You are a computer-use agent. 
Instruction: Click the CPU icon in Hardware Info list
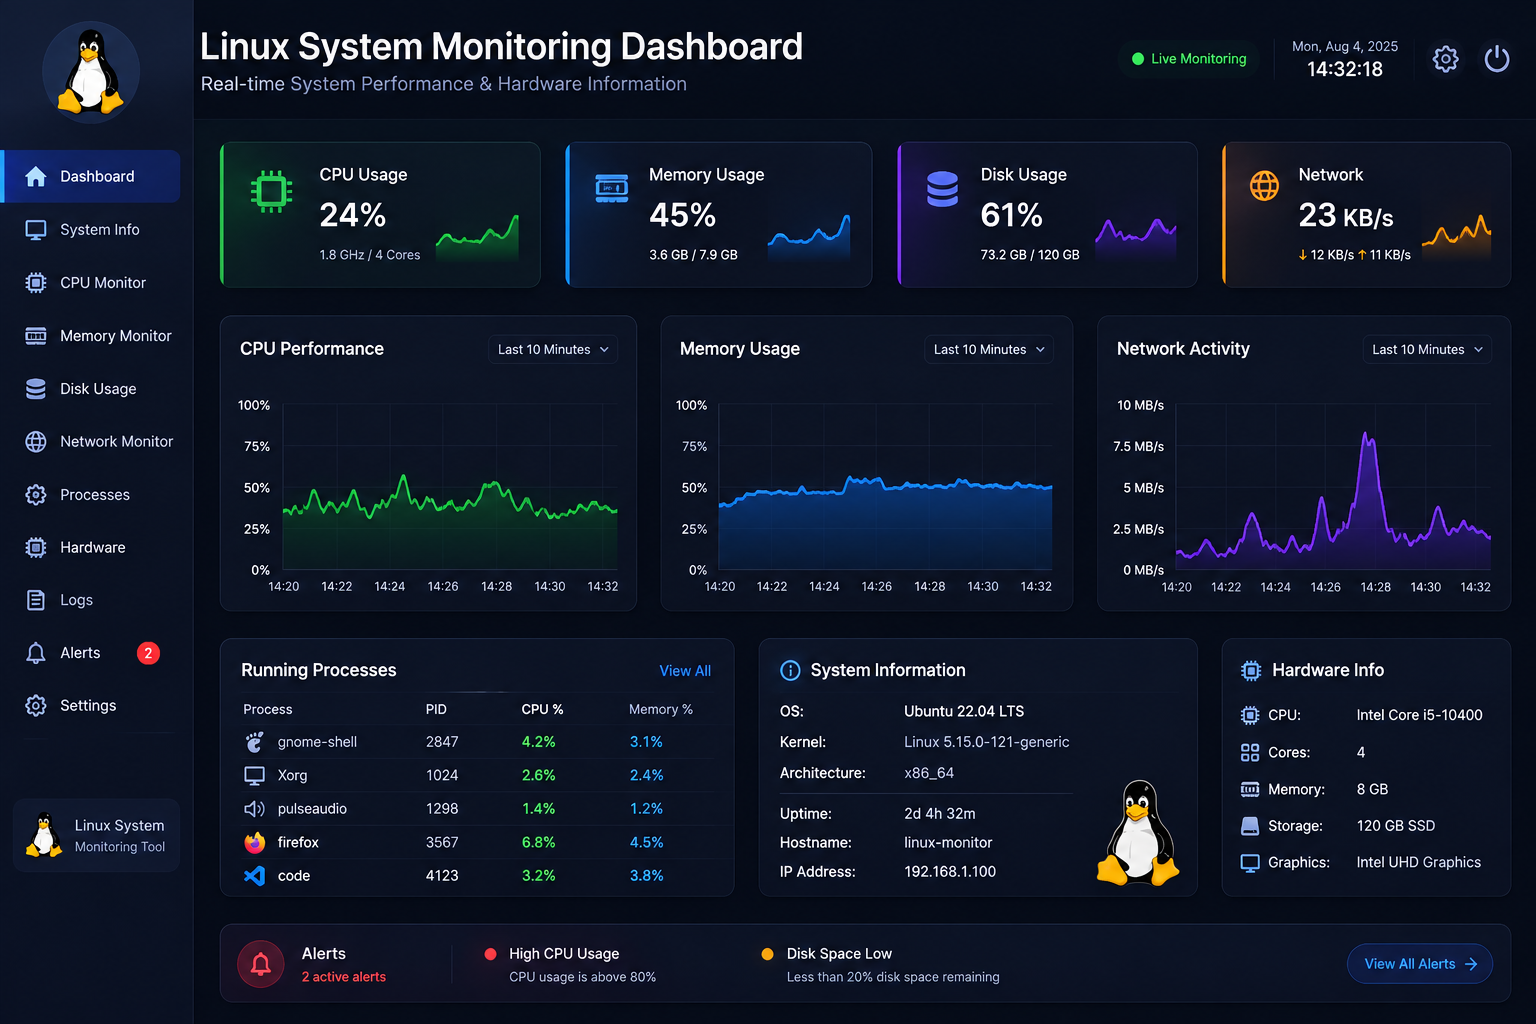(1250, 715)
